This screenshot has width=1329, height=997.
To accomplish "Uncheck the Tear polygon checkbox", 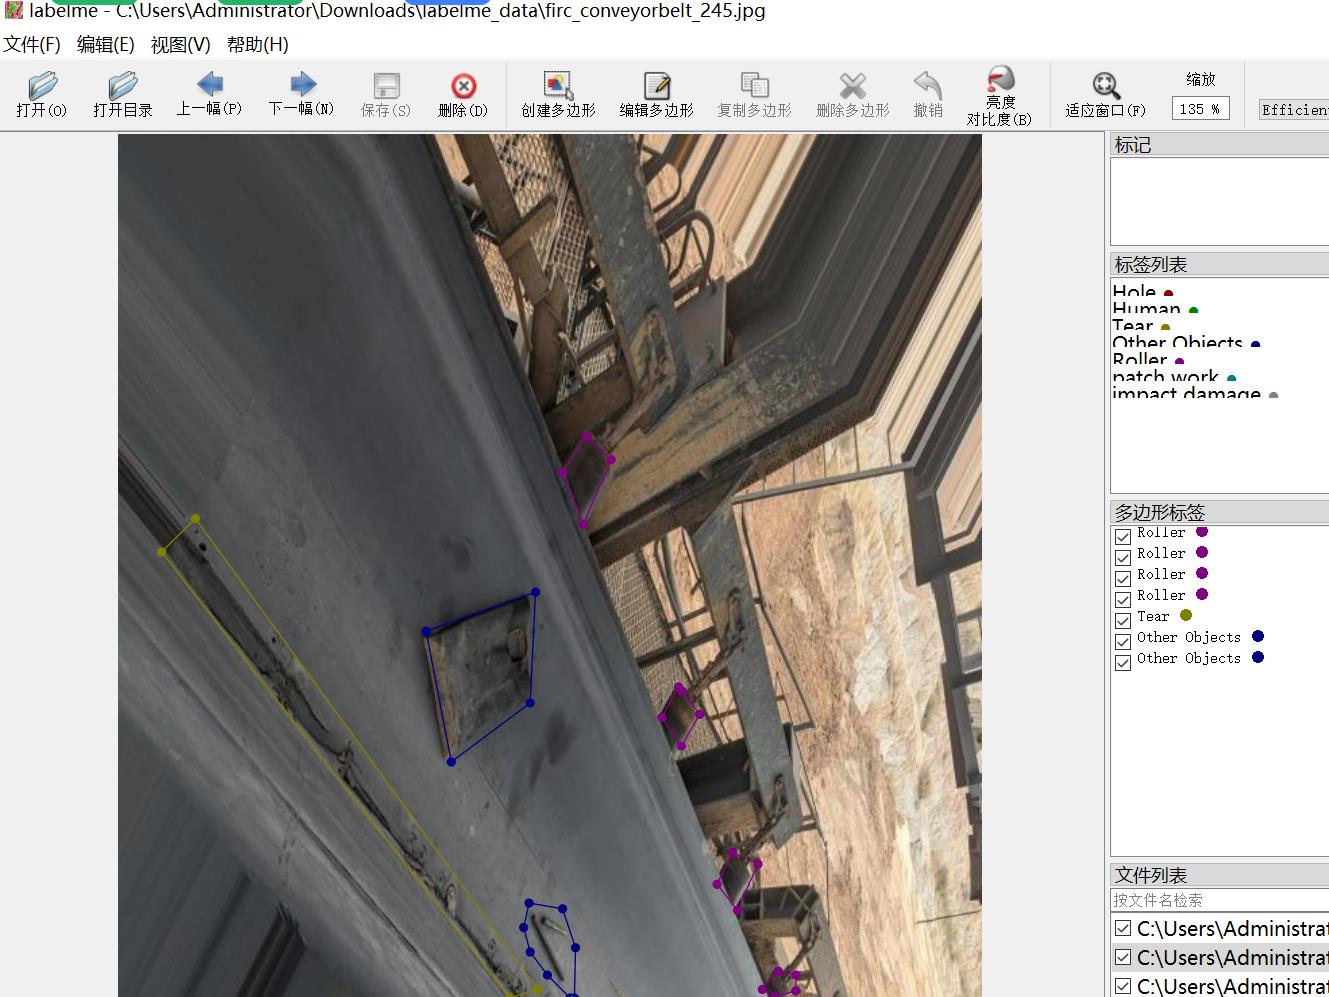I will tap(1123, 620).
